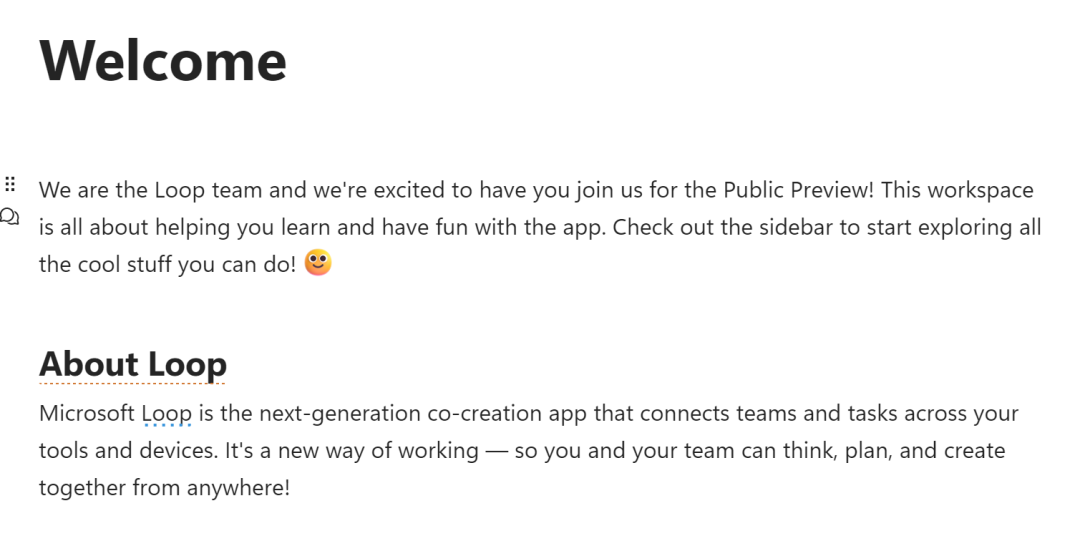Click the "Welcome" page title
This screenshot has width=1080, height=536.
point(163,60)
